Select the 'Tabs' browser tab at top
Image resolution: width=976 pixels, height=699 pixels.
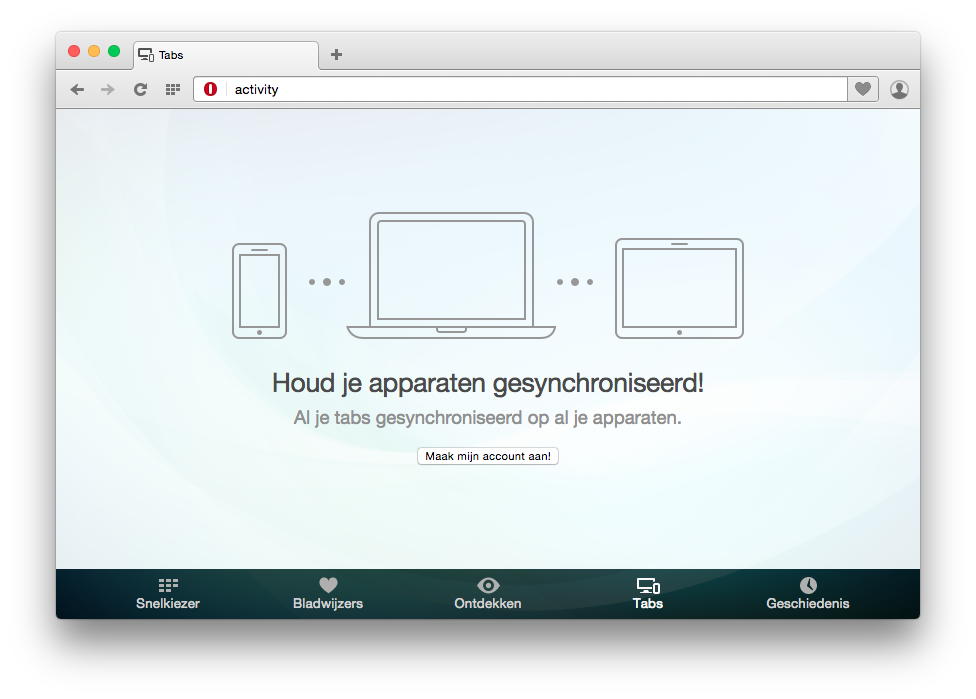point(225,55)
